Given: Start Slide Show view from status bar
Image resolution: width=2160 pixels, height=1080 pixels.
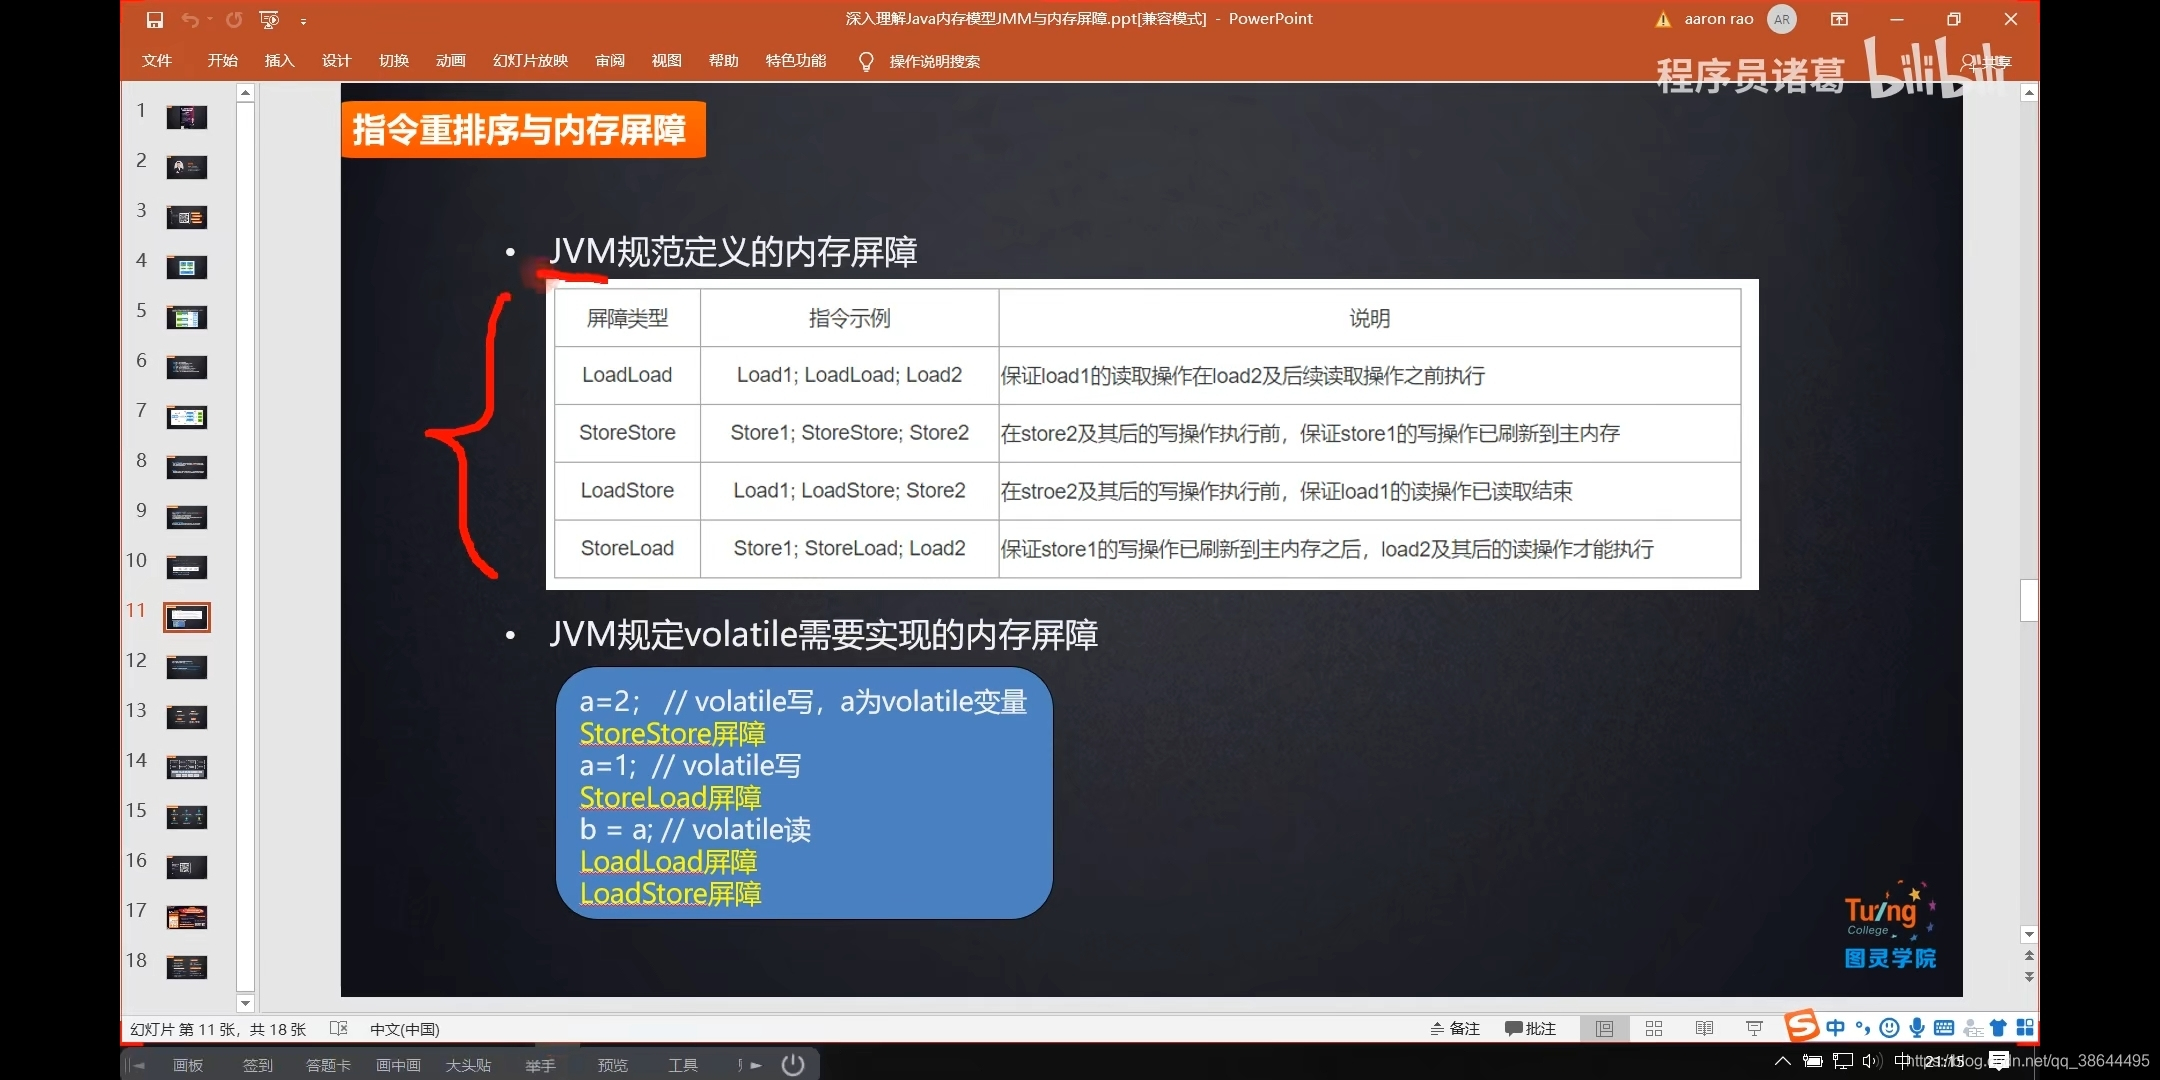Looking at the screenshot, I should point(1754,1028).
